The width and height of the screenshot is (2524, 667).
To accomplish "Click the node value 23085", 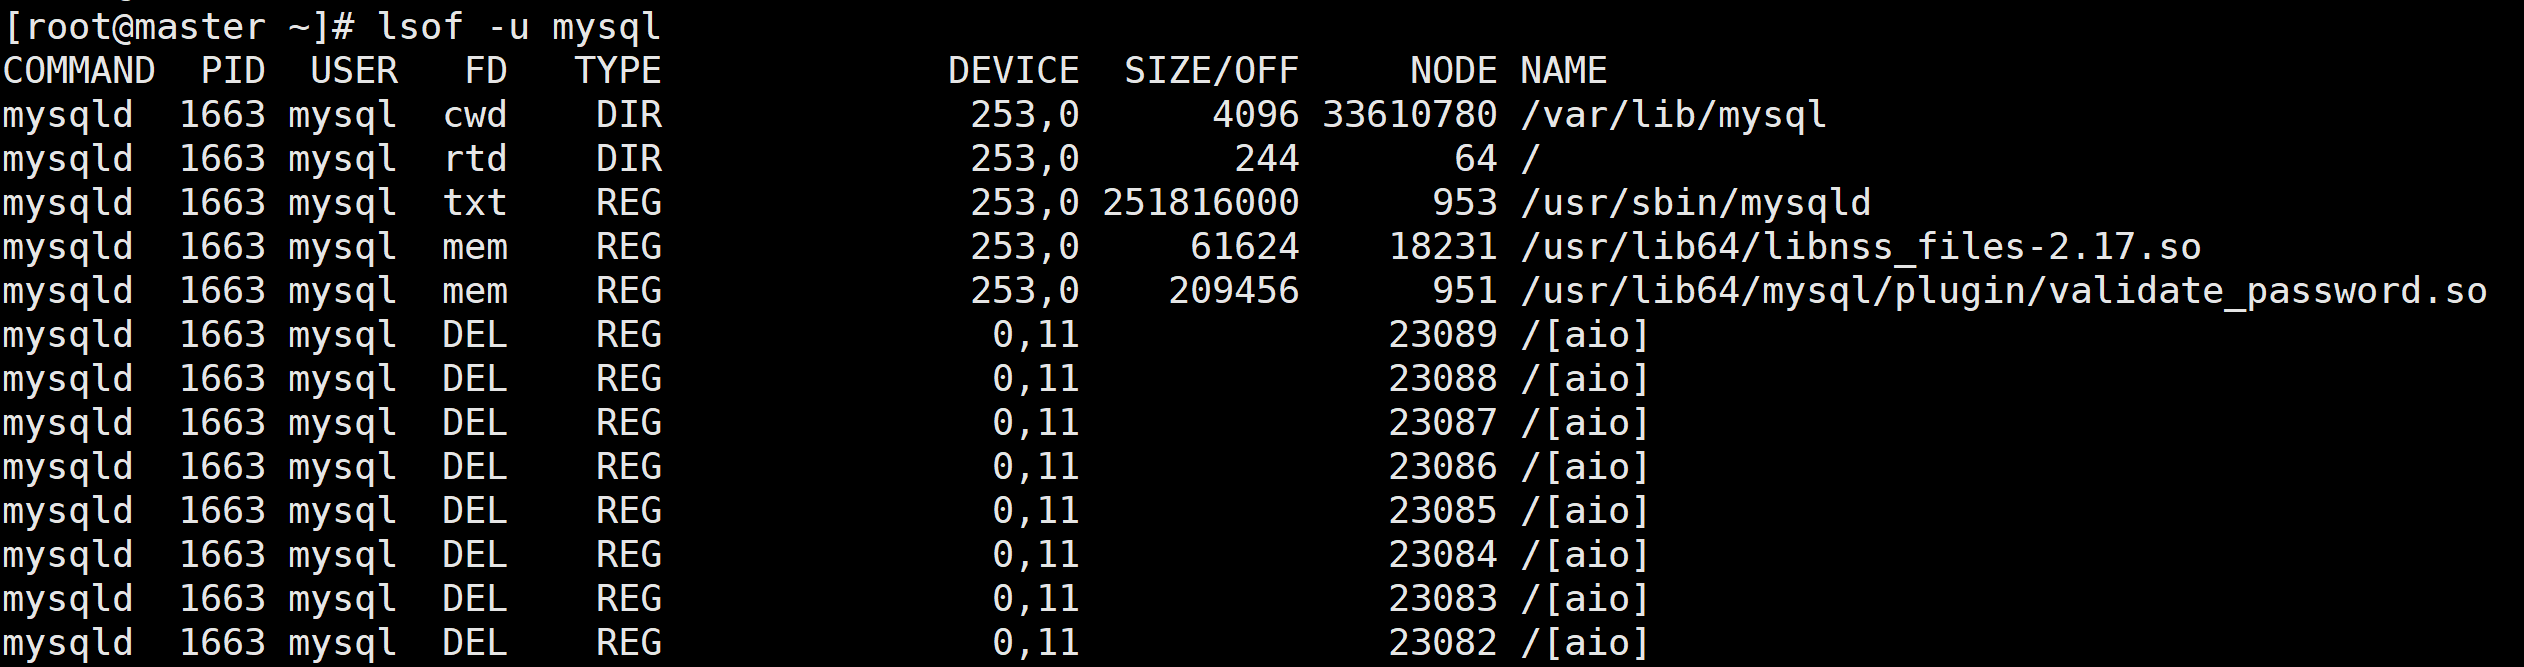I will pos(1442,511).
